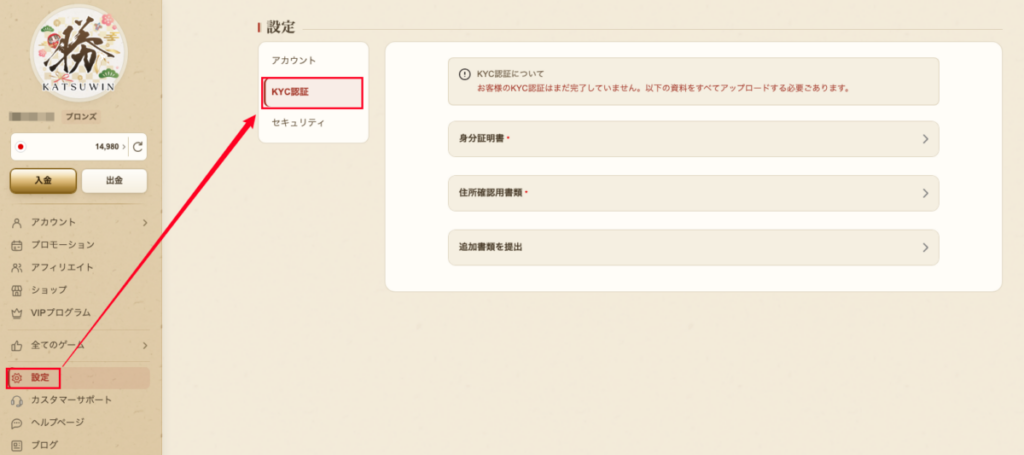
Task: Click the ヘルプページ chat bubble icon
Action: (x=17, y=422)
